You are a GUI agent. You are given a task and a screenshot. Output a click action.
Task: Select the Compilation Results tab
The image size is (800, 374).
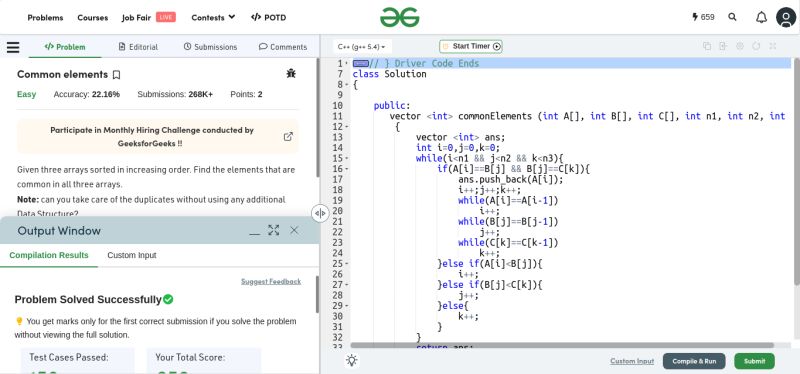[x=49, y=255]
